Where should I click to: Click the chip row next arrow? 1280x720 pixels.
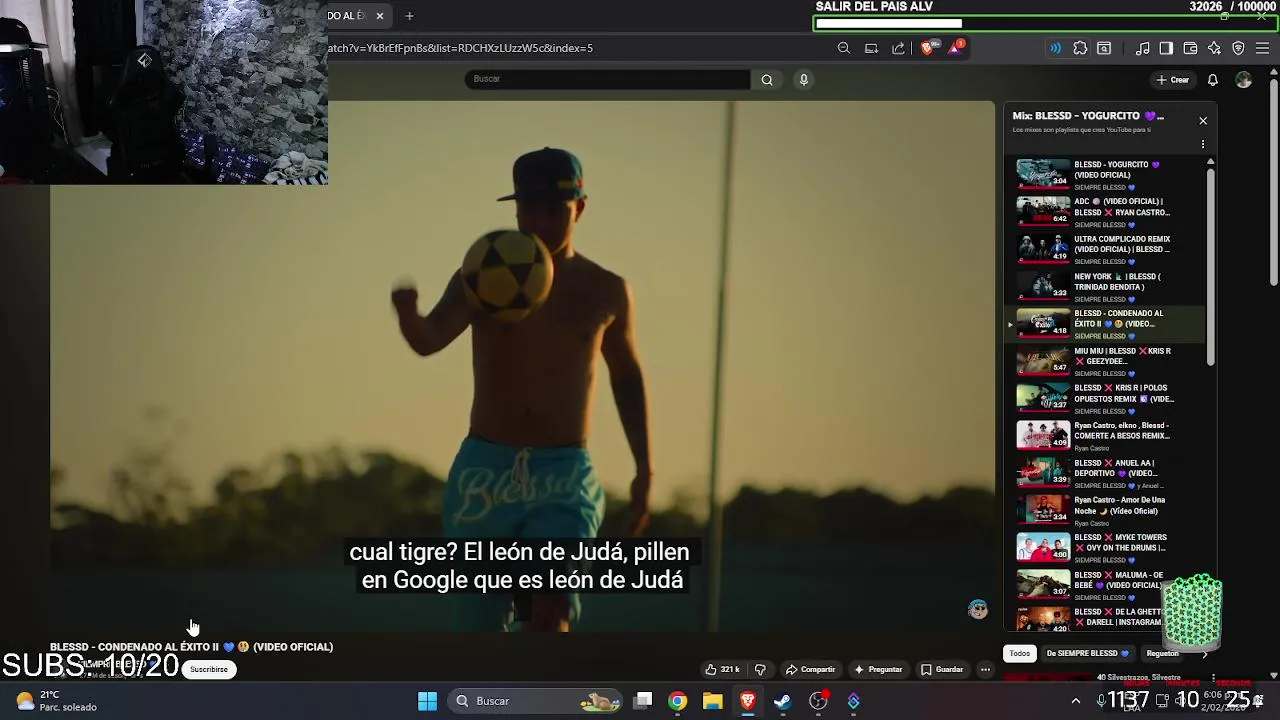(1204, 653)
